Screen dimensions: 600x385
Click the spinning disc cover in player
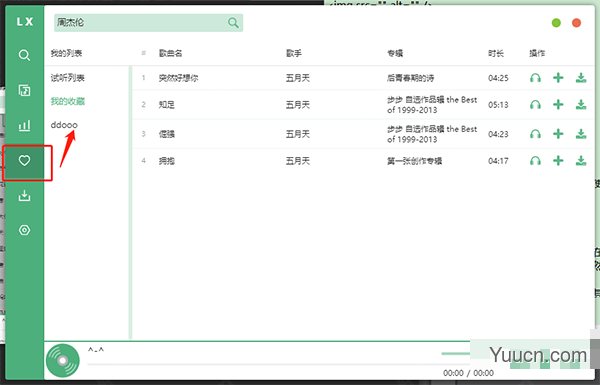(63, 361)
